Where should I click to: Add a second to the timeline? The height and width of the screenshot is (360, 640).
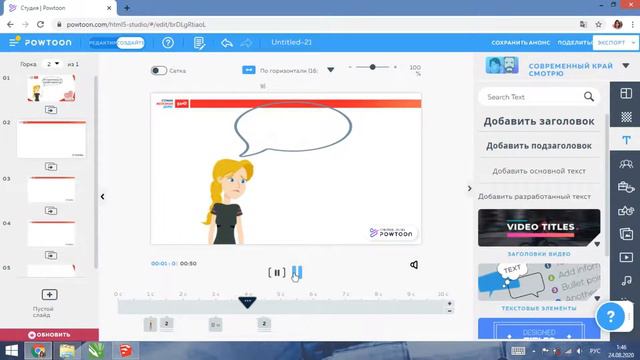point(449,303)
